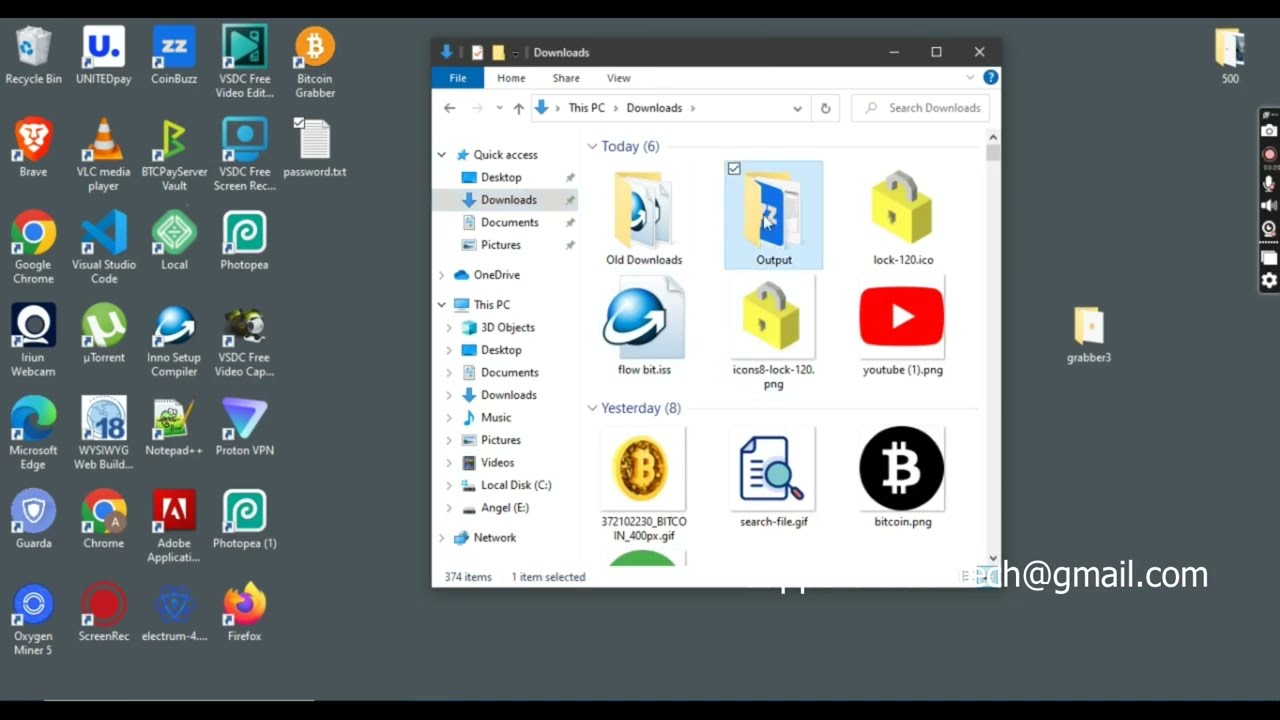
Task: Select Desktop under Quick access
Action: (x=501, y=178)
